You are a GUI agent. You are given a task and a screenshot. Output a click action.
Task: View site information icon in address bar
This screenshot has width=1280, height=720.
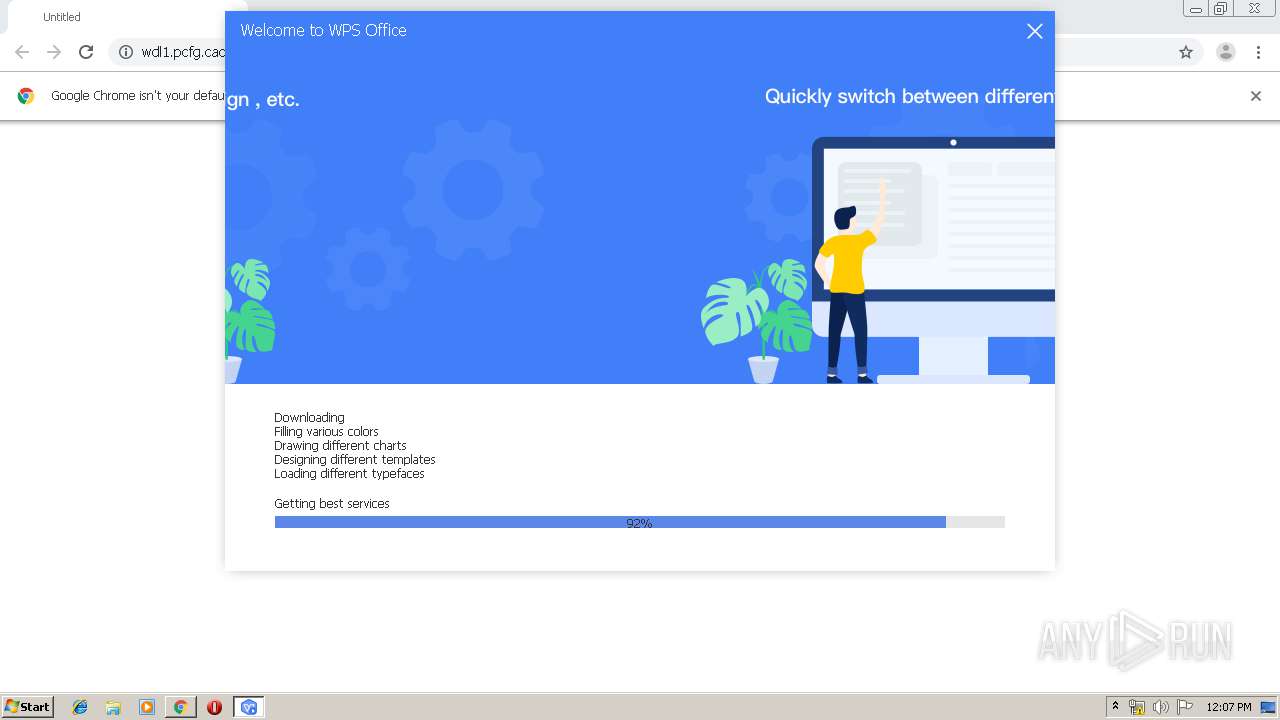pyautogui.click(x=125, y=52)
